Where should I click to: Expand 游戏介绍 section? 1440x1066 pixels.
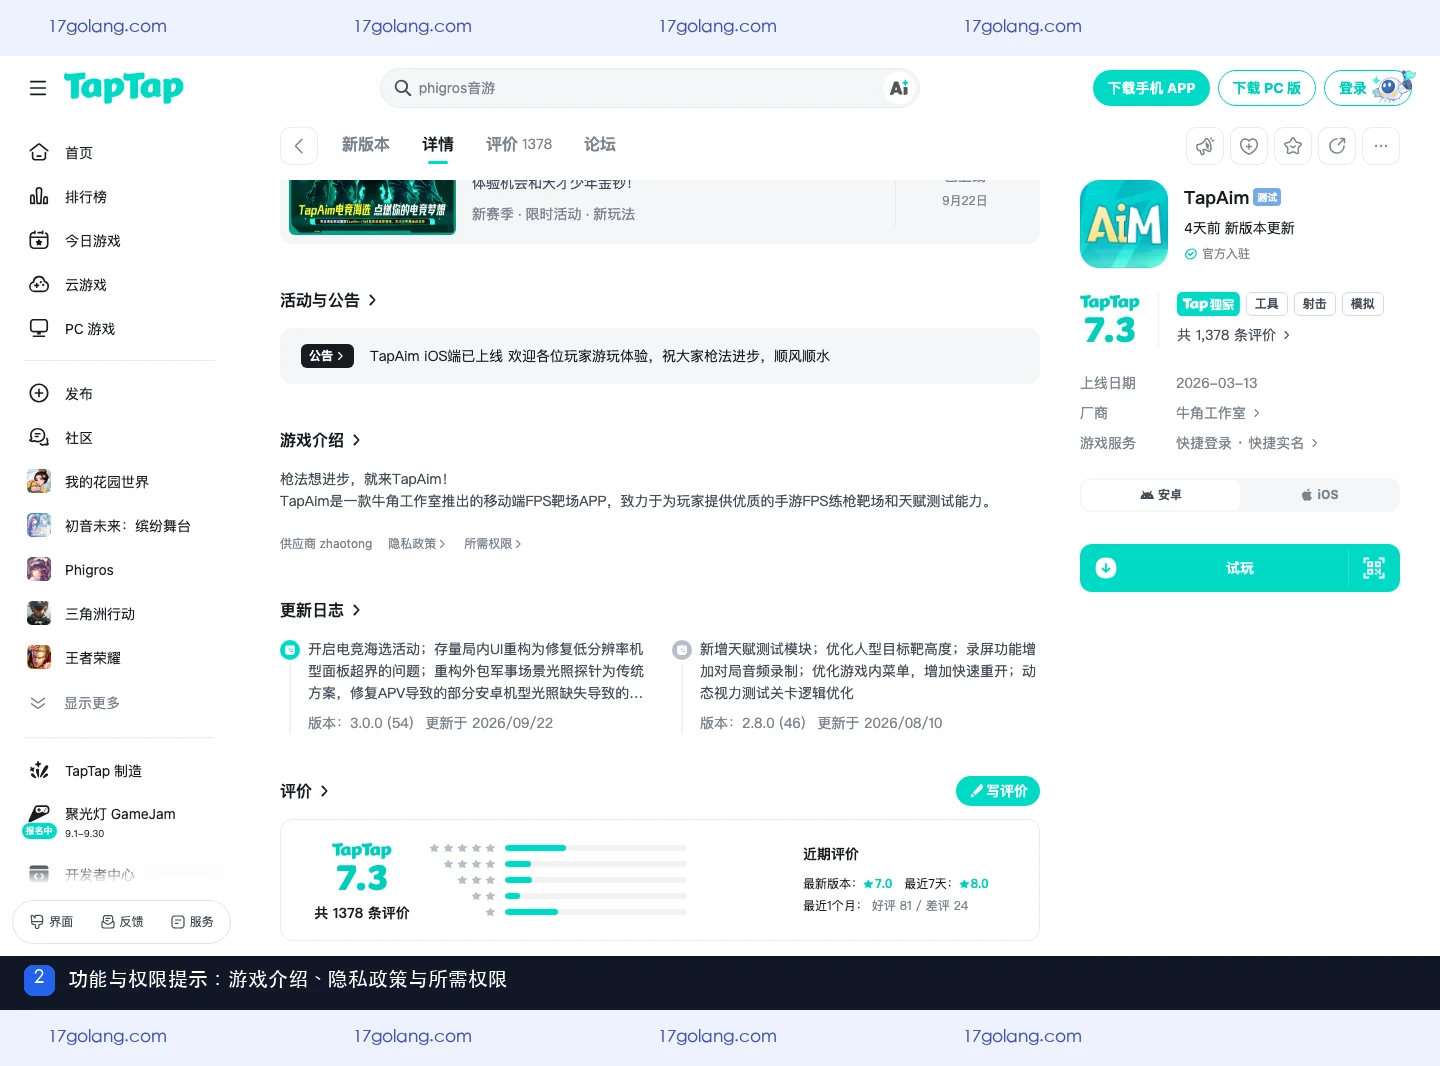pos(320,440)
